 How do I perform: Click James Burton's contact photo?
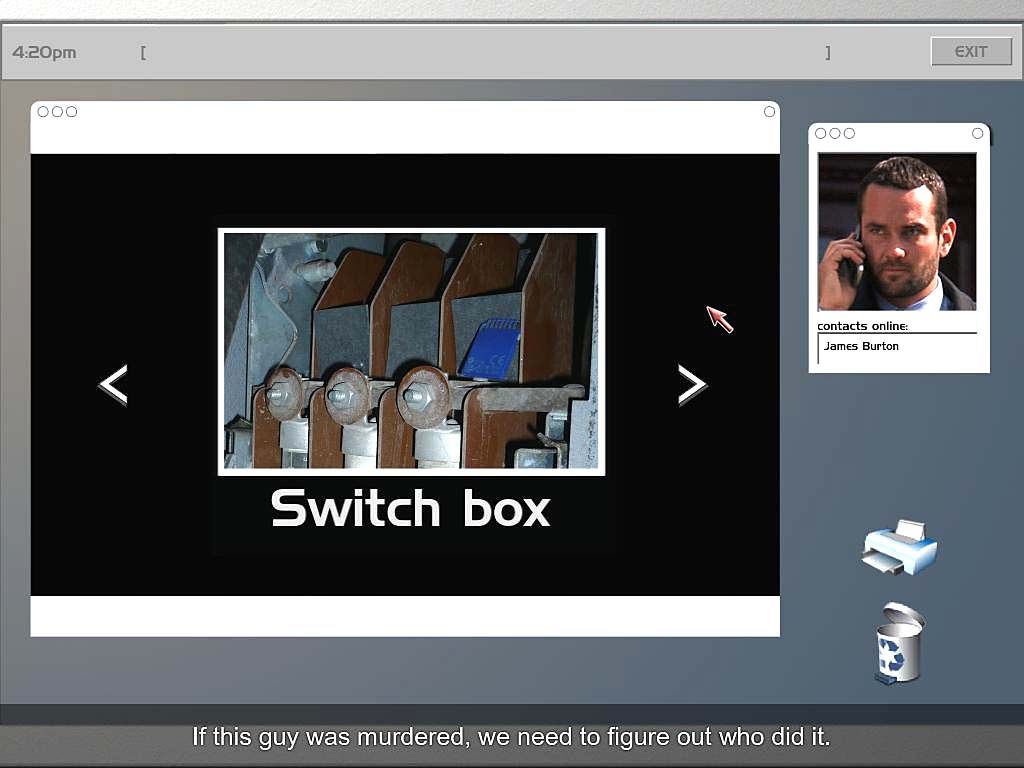(x=897, y=232)
